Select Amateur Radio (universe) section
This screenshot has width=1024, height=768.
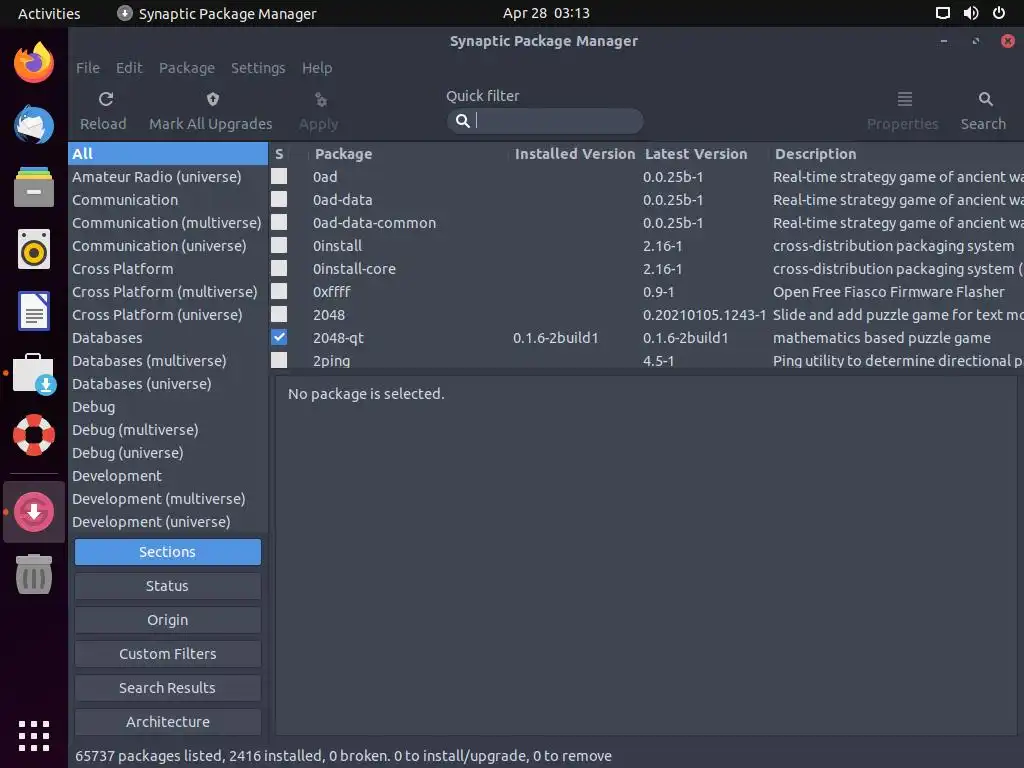(x=168, y=176)
